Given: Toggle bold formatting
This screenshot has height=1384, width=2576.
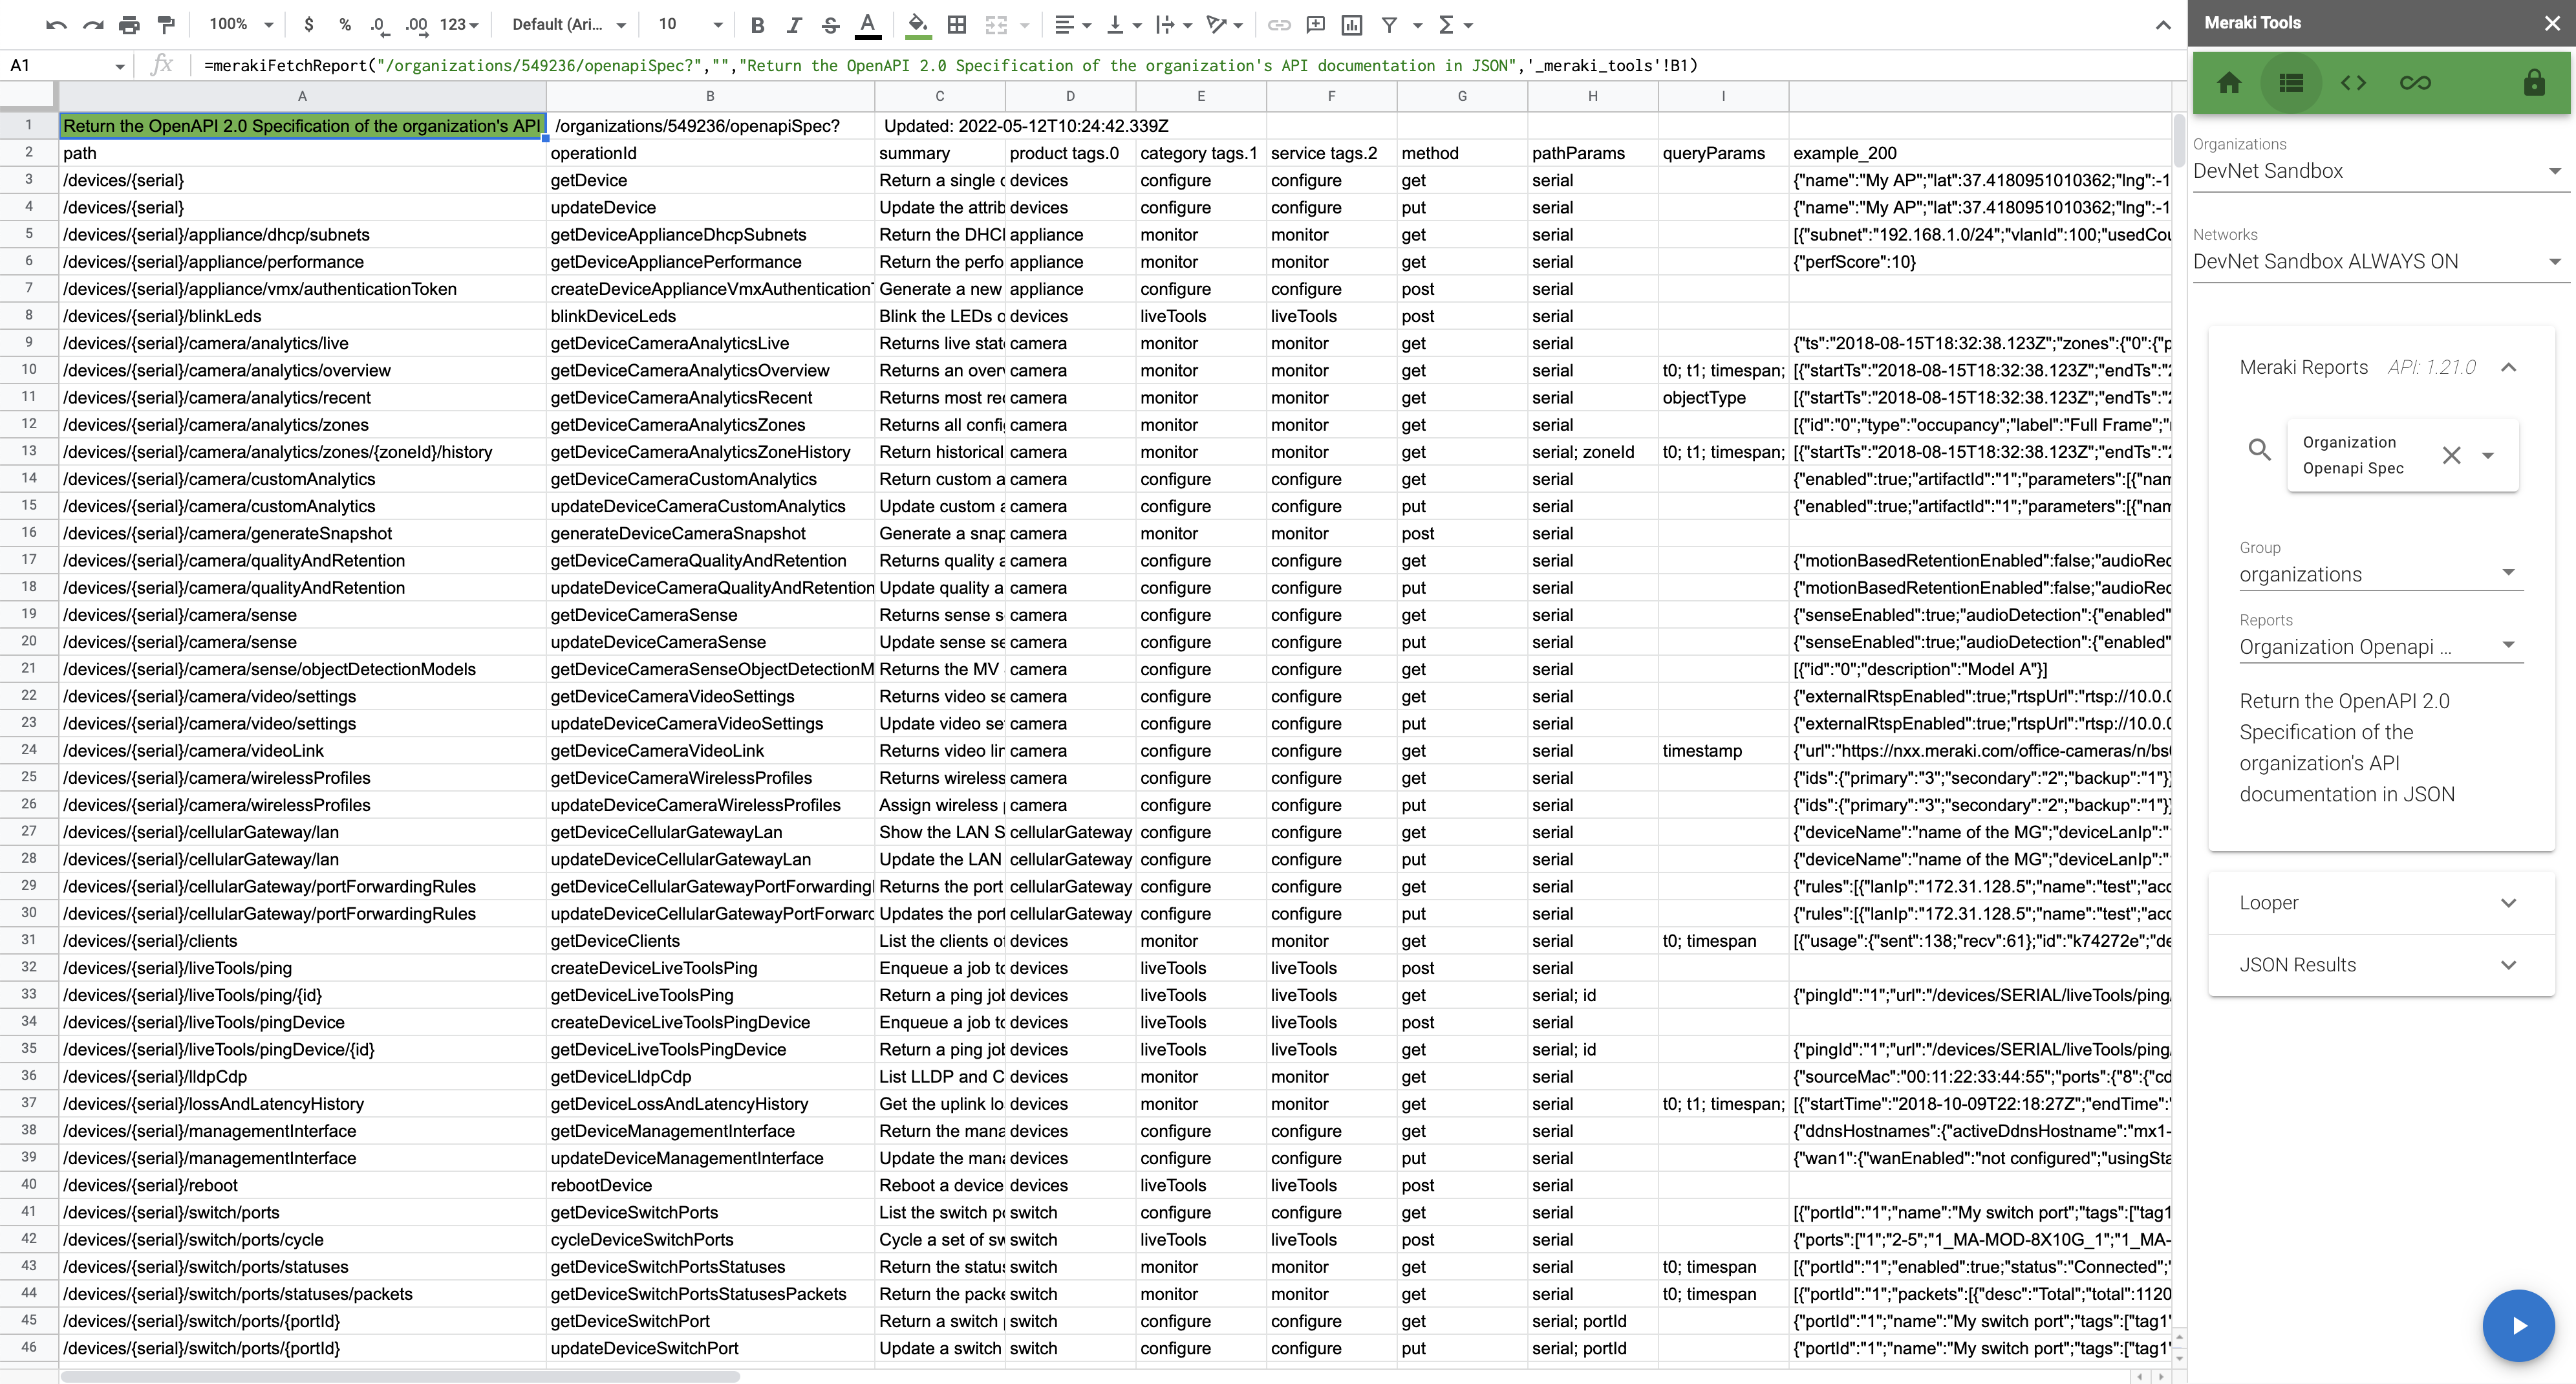Looking at the screenshot, I should tap(757, 25).
